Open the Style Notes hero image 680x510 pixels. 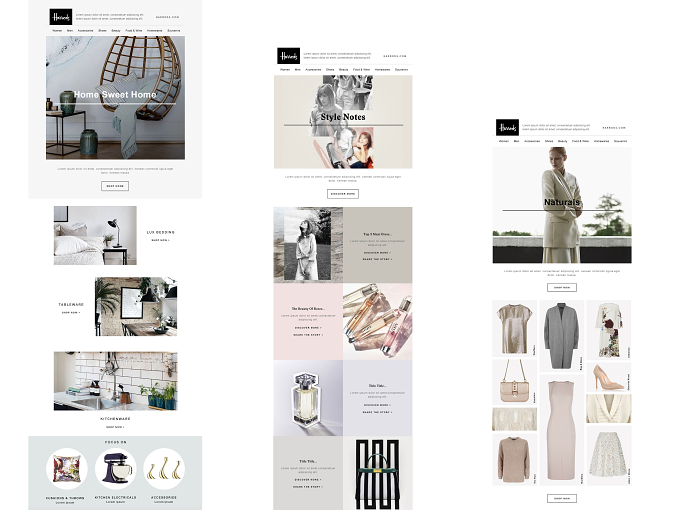pos(343,122)
